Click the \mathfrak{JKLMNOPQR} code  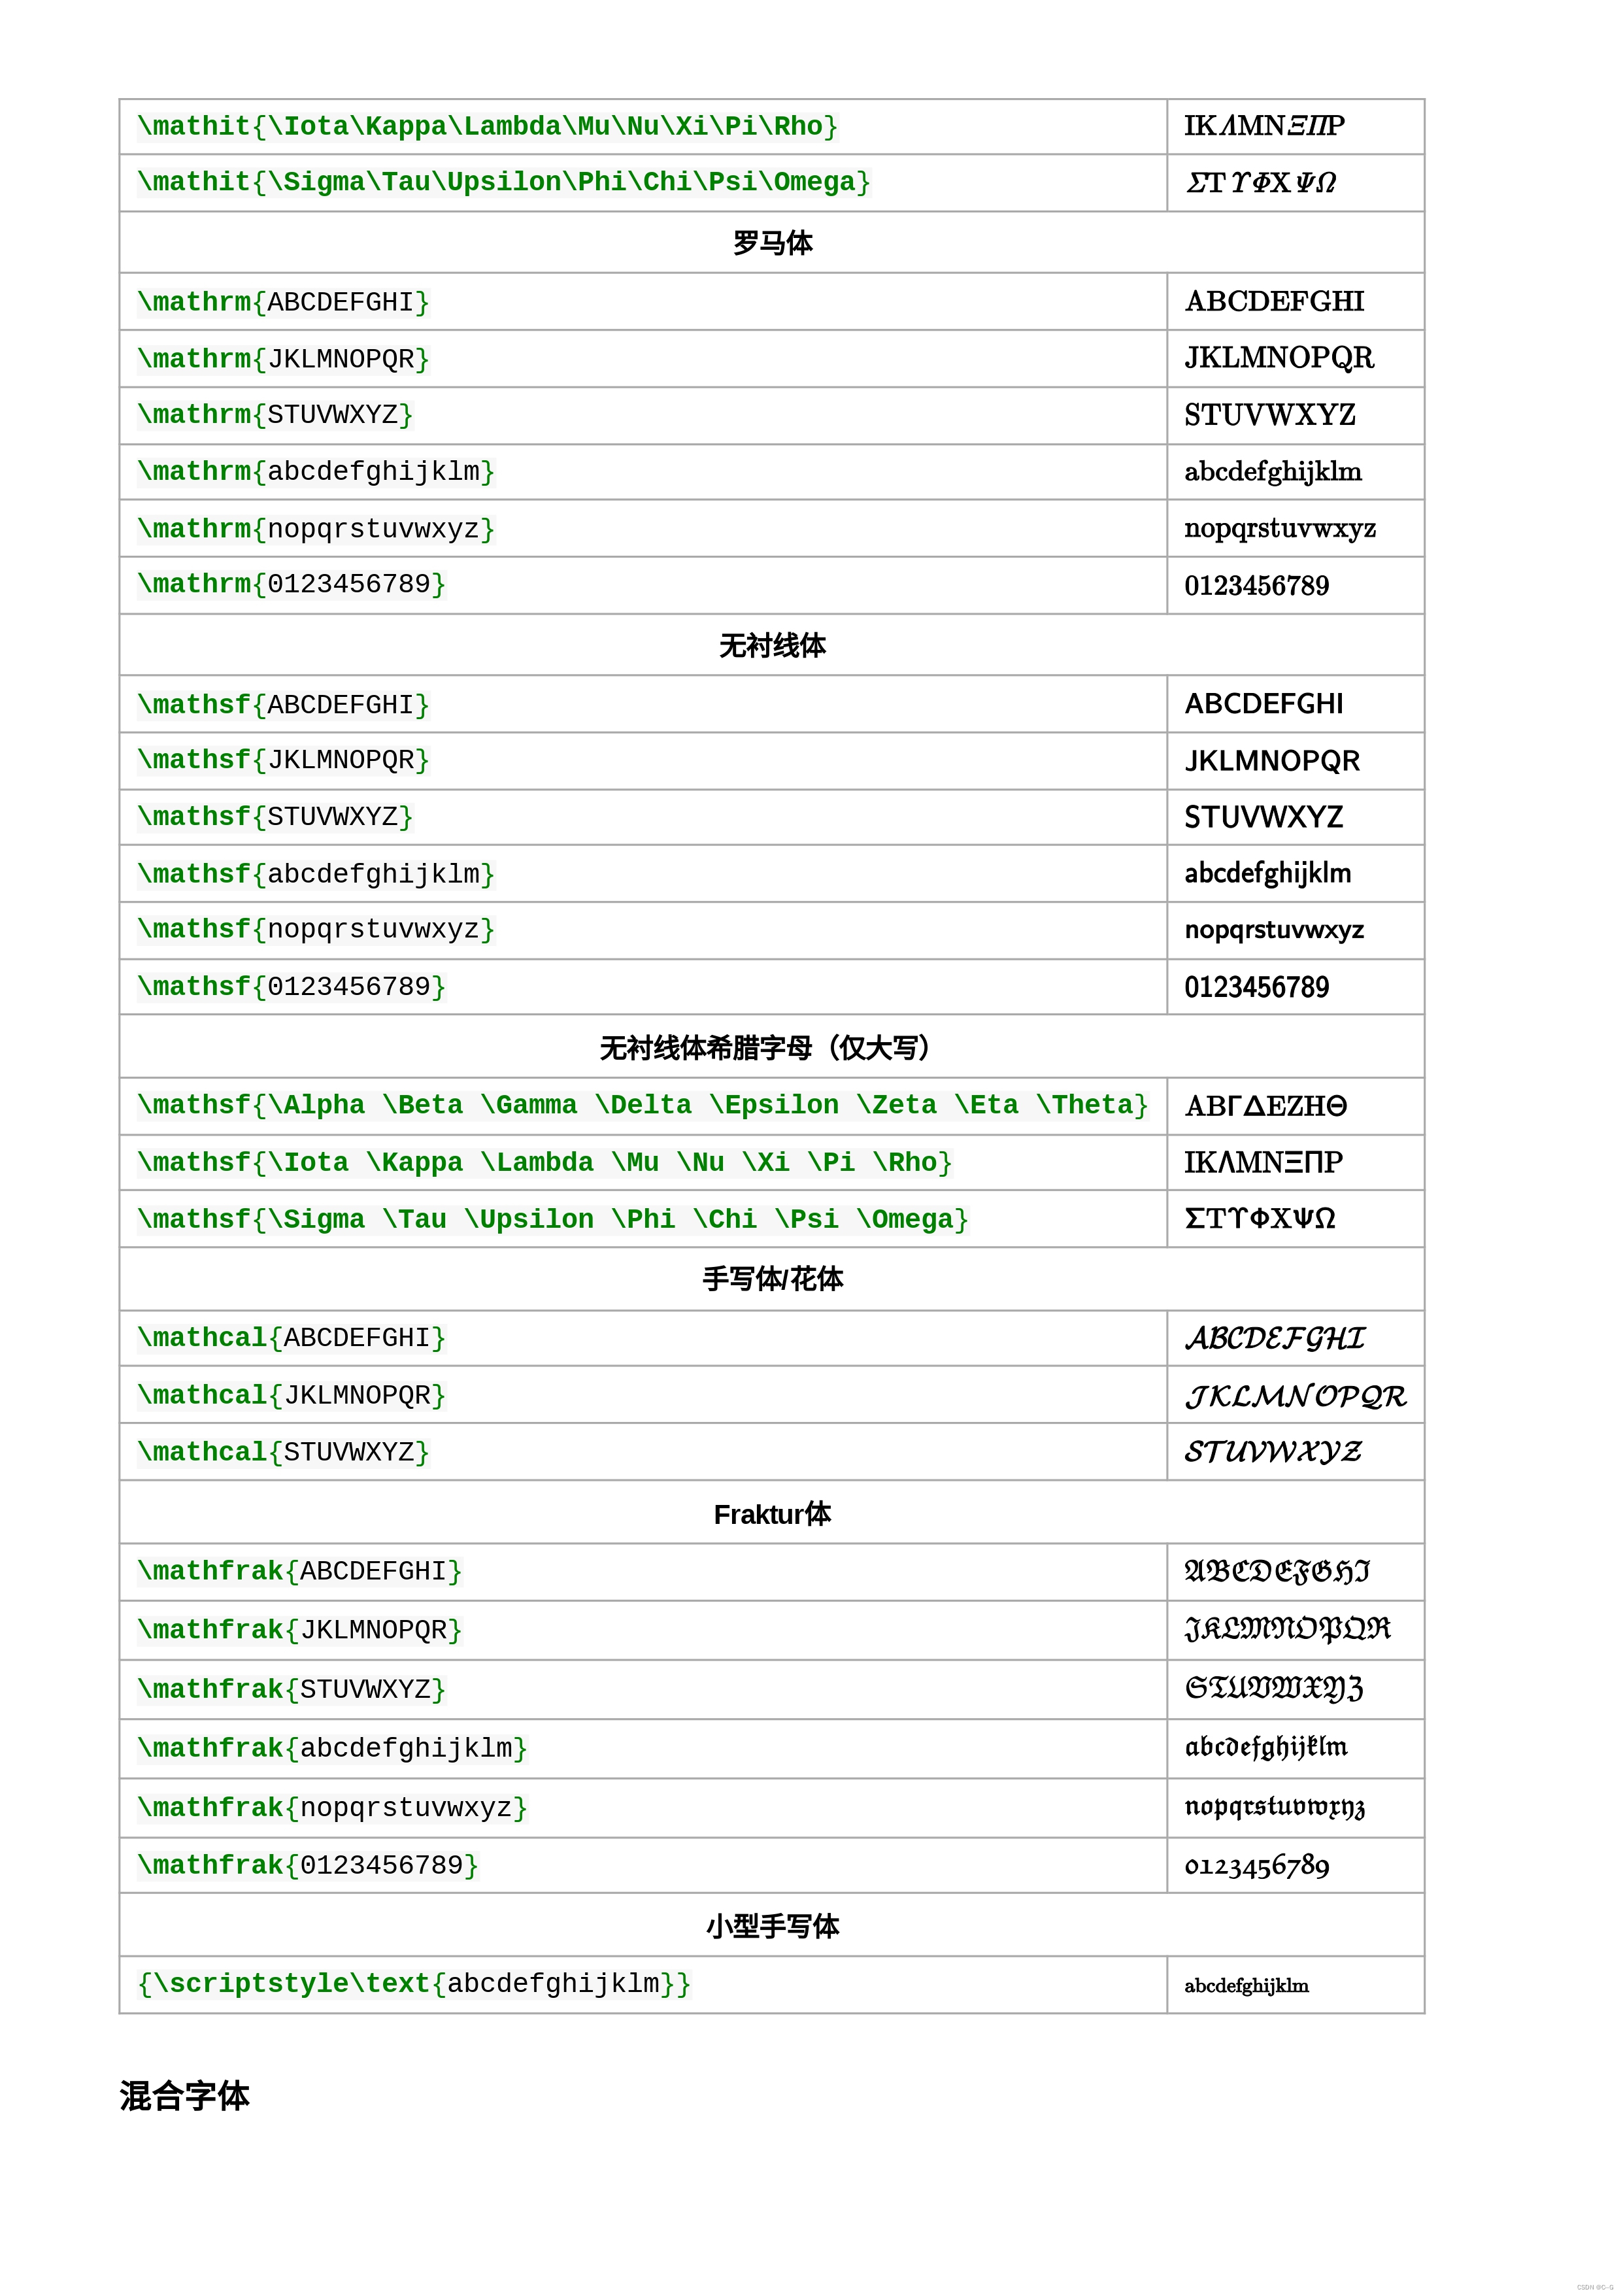coord(300,1630)
